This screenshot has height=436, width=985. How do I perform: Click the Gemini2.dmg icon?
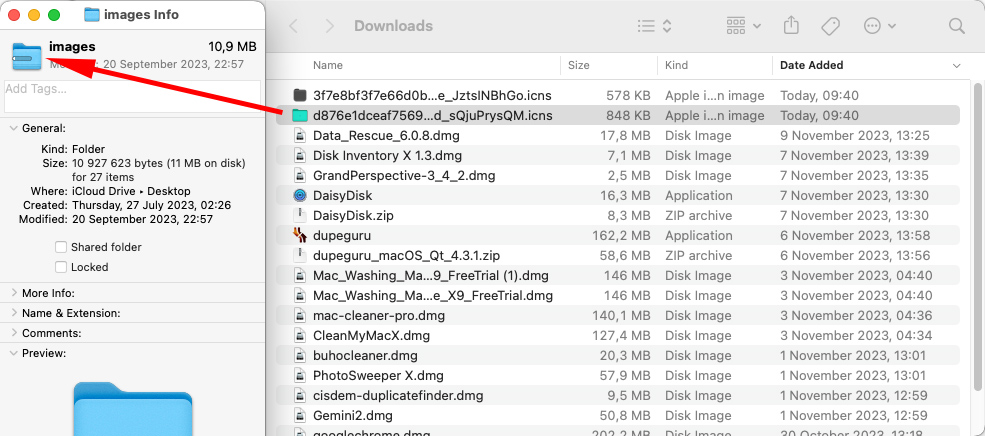pyautogui.click(x=300, y=415)
